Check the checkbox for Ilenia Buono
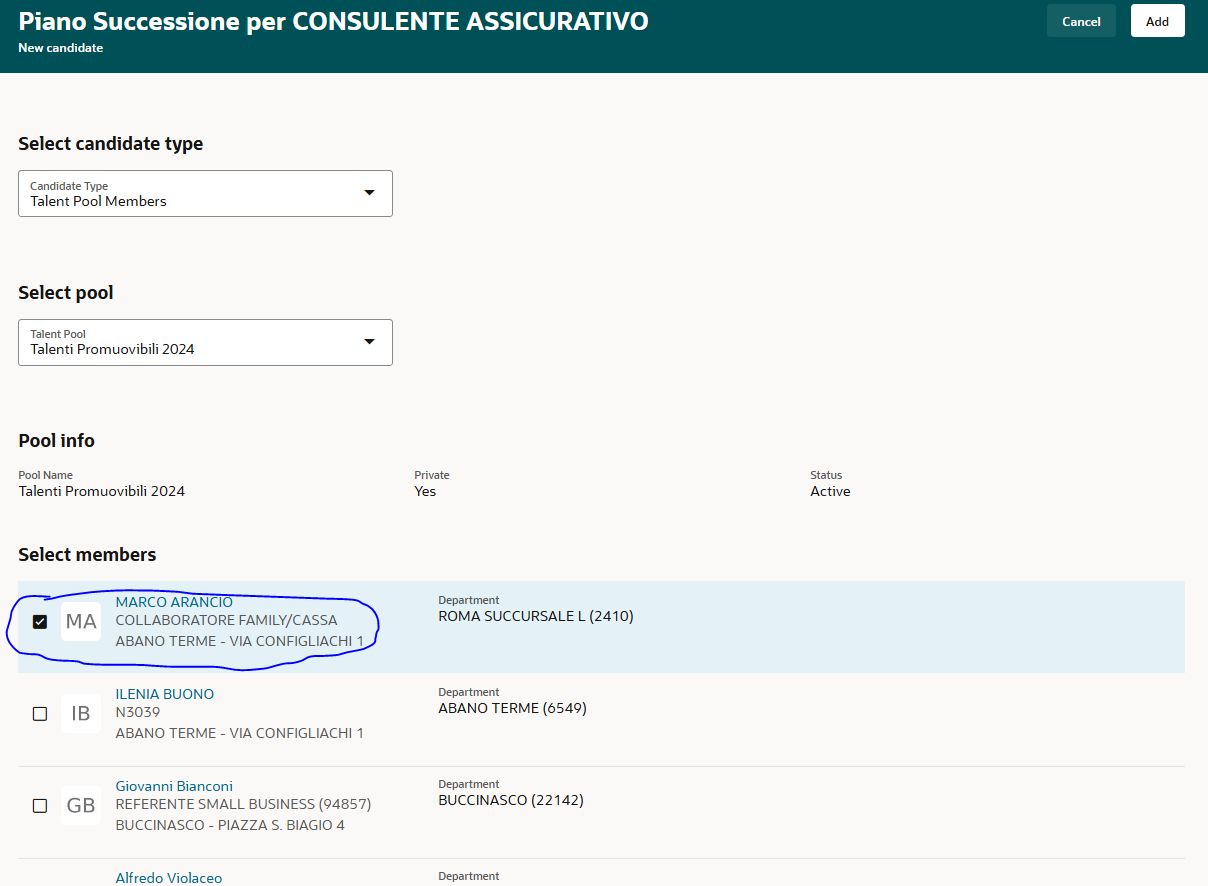The width and height of the screenshot is (1208, 886). pyautogui.click(x=40, y=713)
